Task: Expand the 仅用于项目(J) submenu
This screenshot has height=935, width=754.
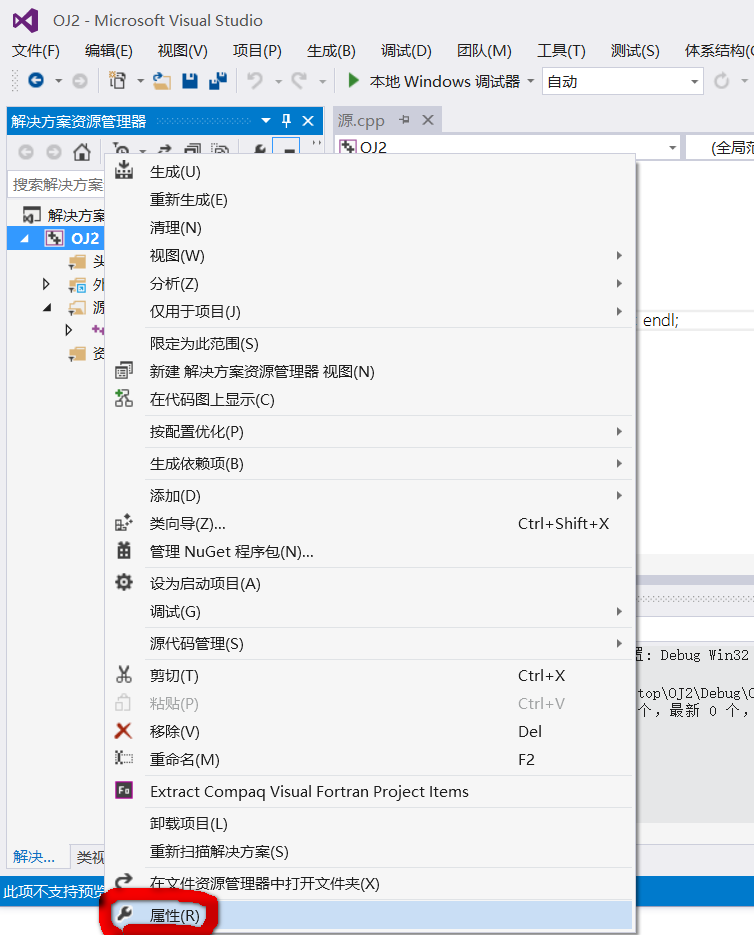Action: tap(369, 311)
